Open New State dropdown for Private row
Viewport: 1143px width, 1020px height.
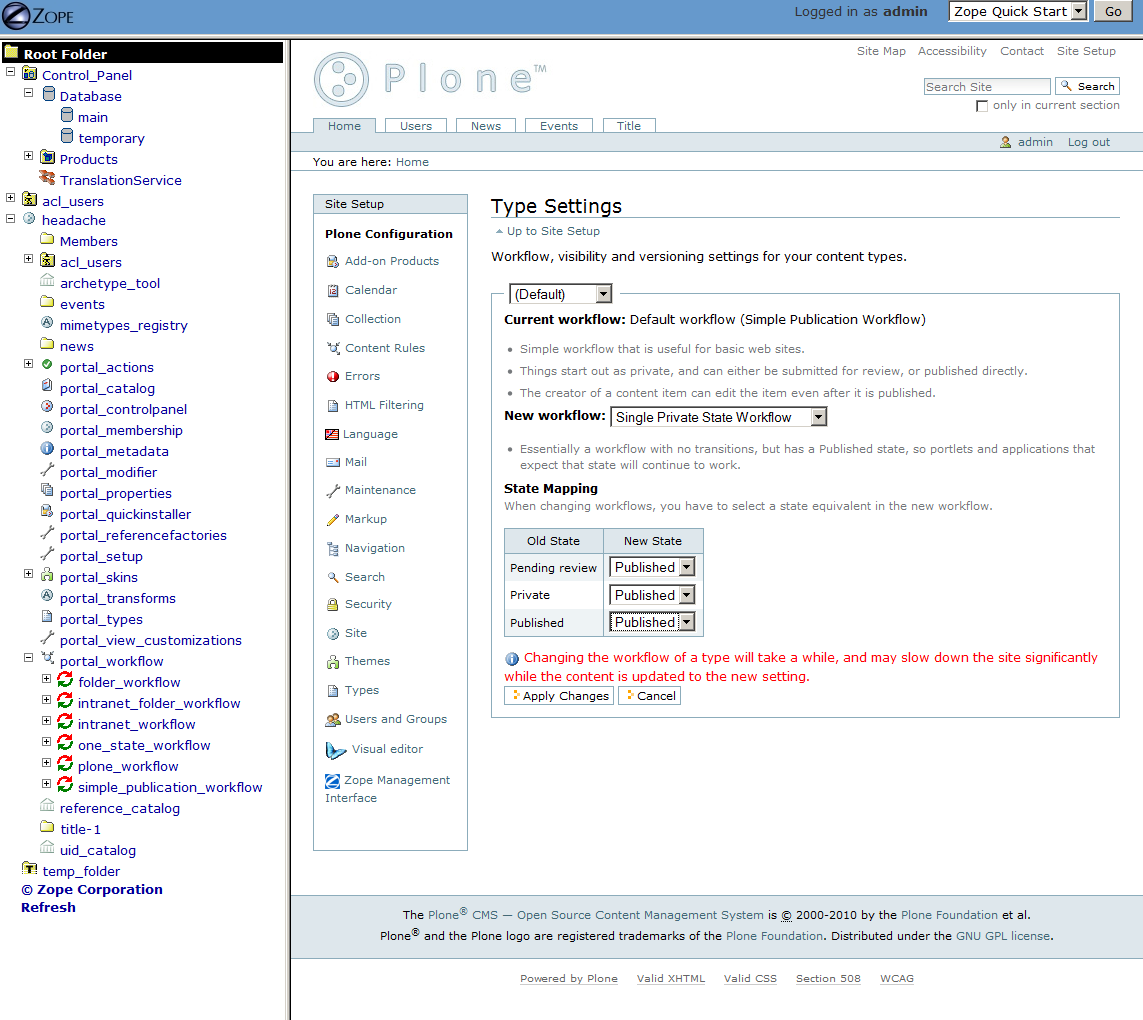tap(652, 595)
